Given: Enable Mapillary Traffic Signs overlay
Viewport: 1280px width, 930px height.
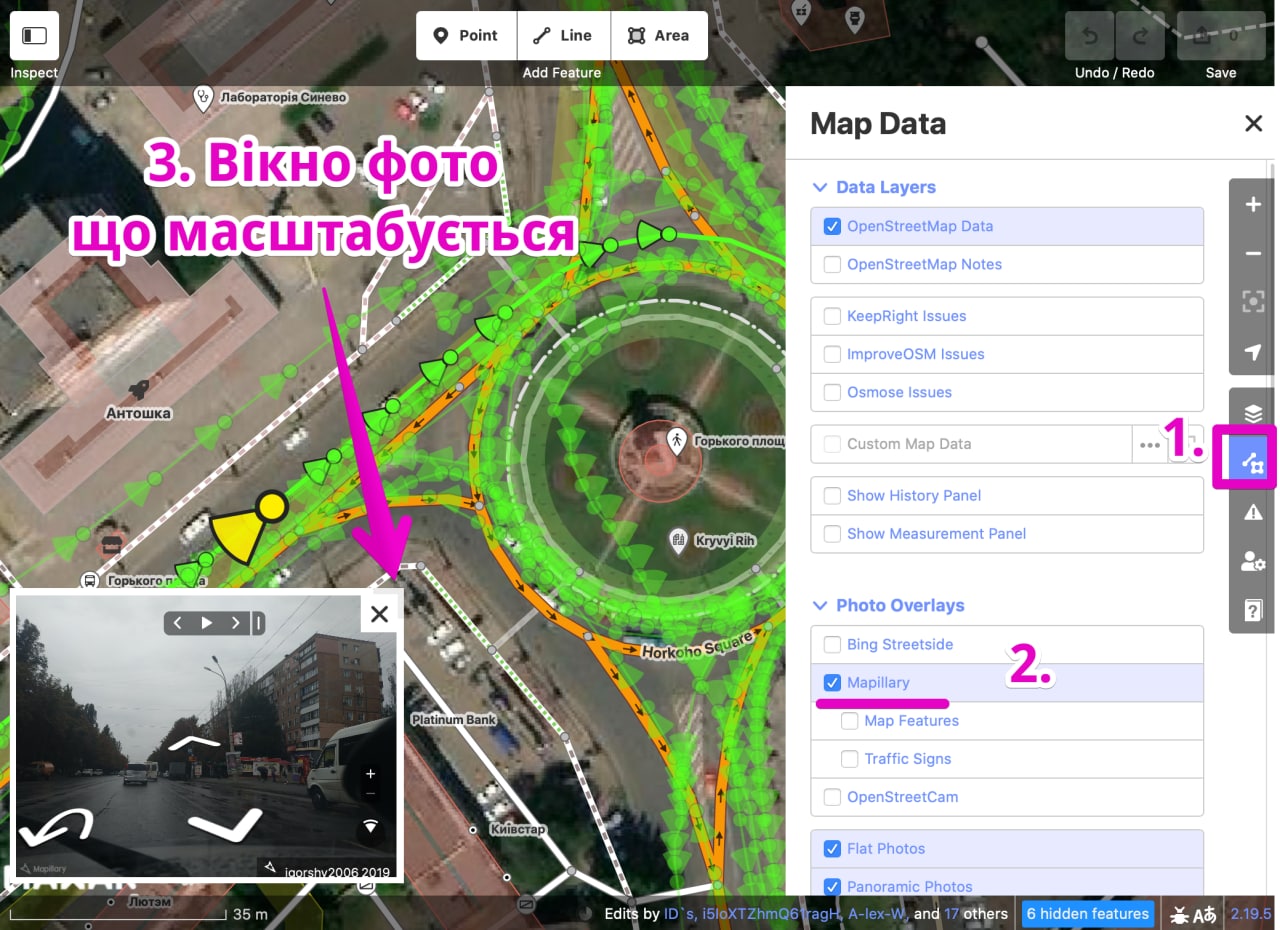Looking at the screenshot, I should coord(850,758).
